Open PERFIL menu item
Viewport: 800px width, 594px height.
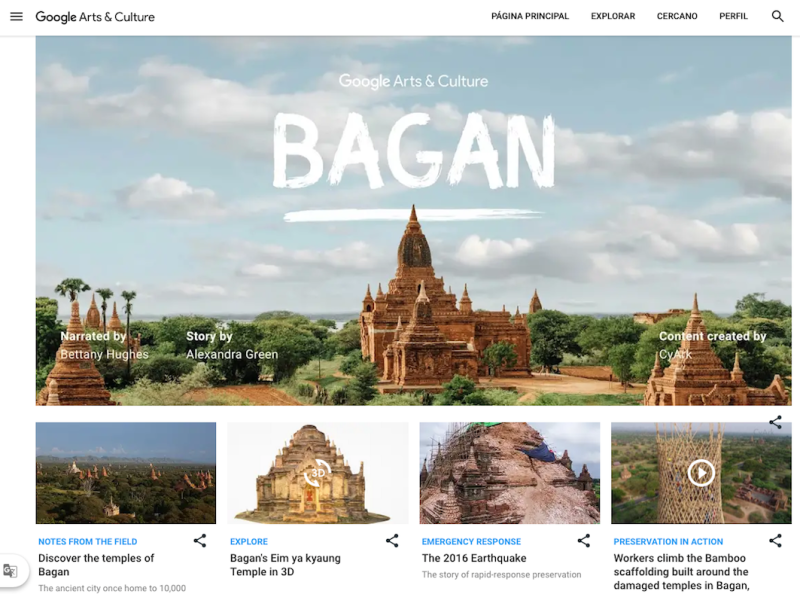point(733,16)
